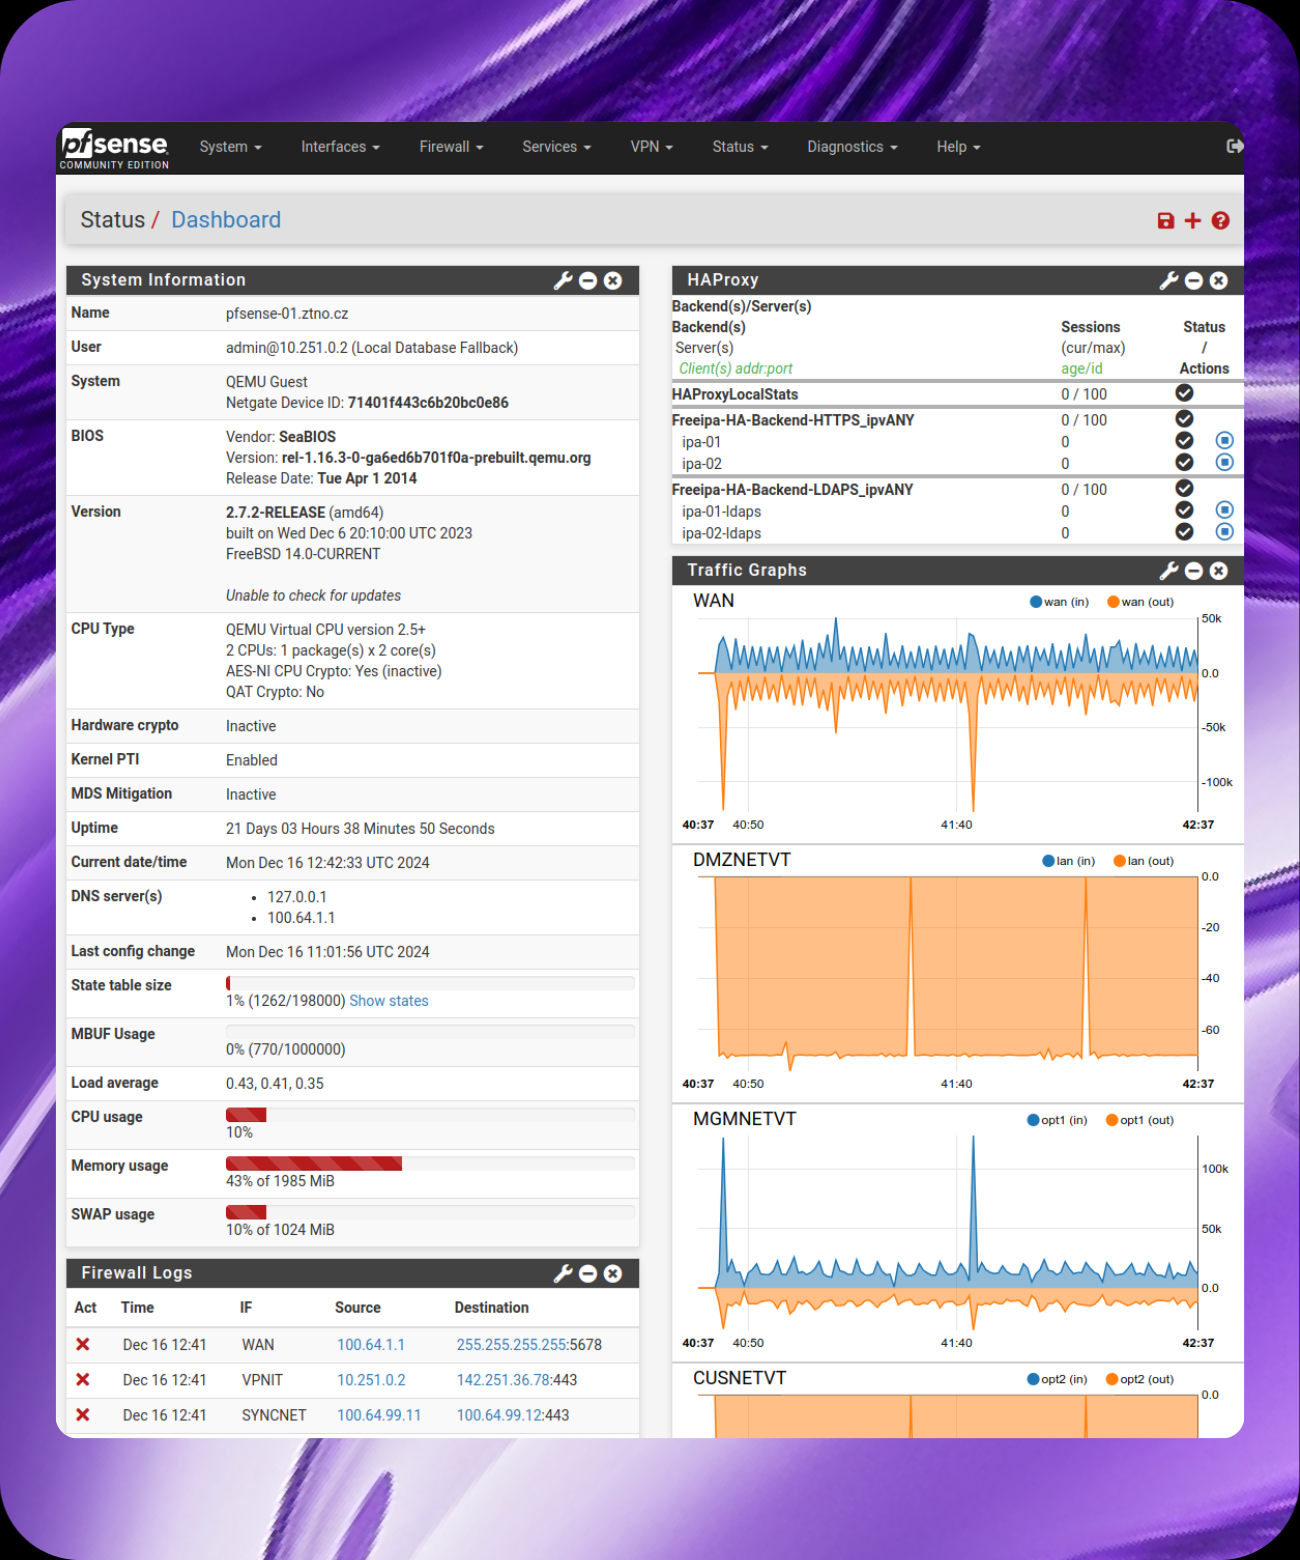
Task: Open HAProxy widget wrench settings
Action: coord(1169,281)
